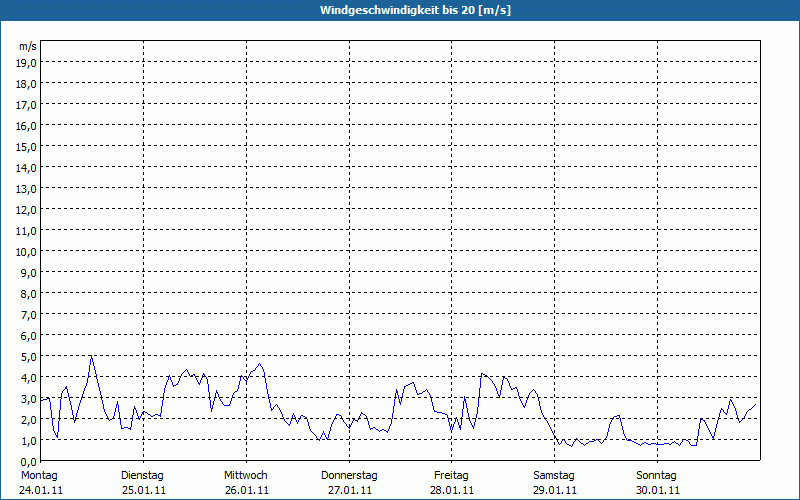Image resolution: width=800 pixels, height=500 pixels.
Task: Click the chart title 'Windgeschwindigkeit bis 20 [m/s]'
Action: [x=415, y=10]
